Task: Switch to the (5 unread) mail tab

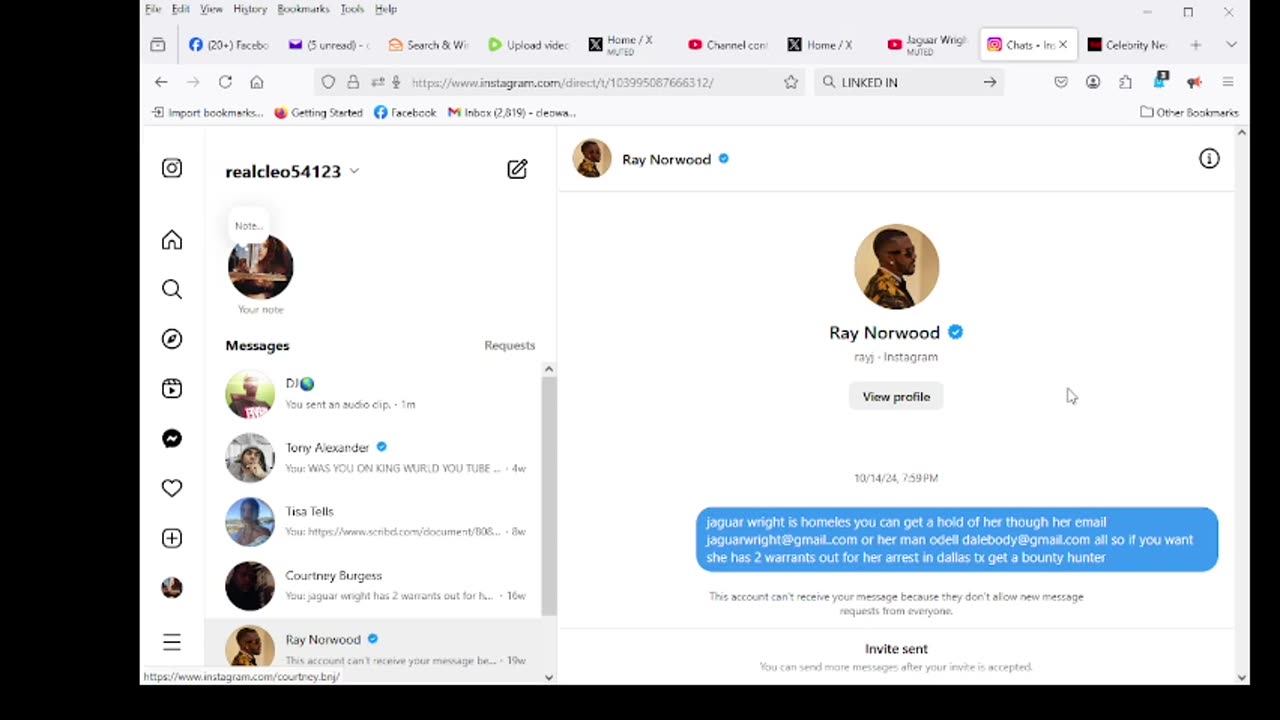Action: click(329, 45)
